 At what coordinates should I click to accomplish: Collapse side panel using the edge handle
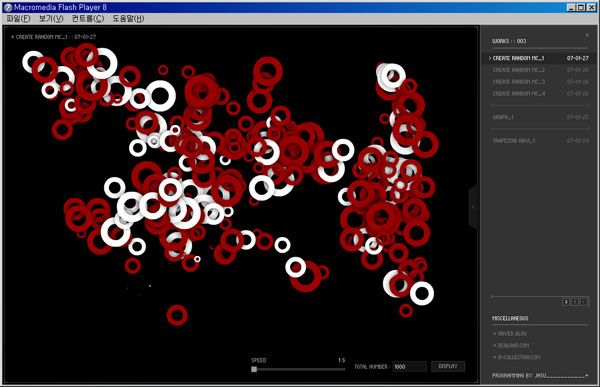pyautogui.click(x=473, y=207)
